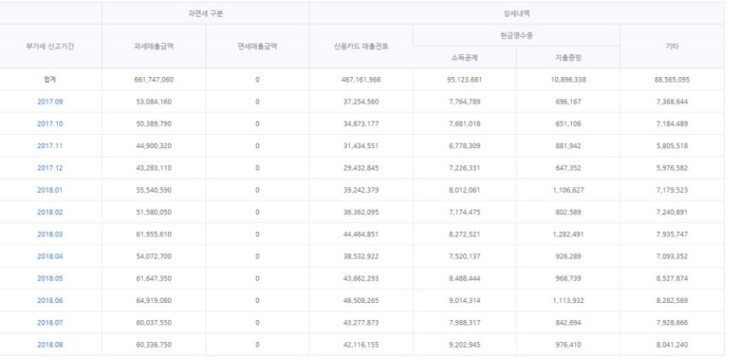Select cell value 926,289
The height and width of the screenshot is (360, 740).
[x=568, y=257]
